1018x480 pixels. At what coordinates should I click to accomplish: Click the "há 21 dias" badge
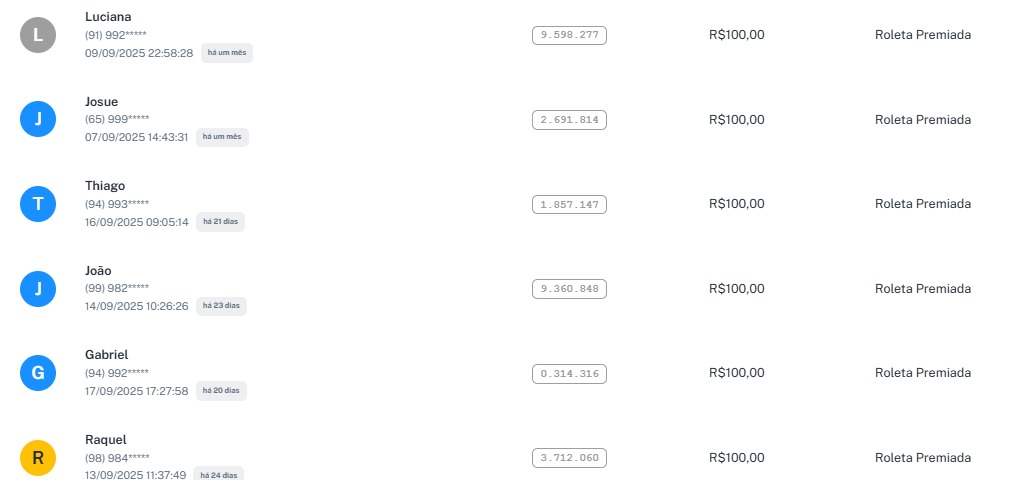click(x=222, y=222)
